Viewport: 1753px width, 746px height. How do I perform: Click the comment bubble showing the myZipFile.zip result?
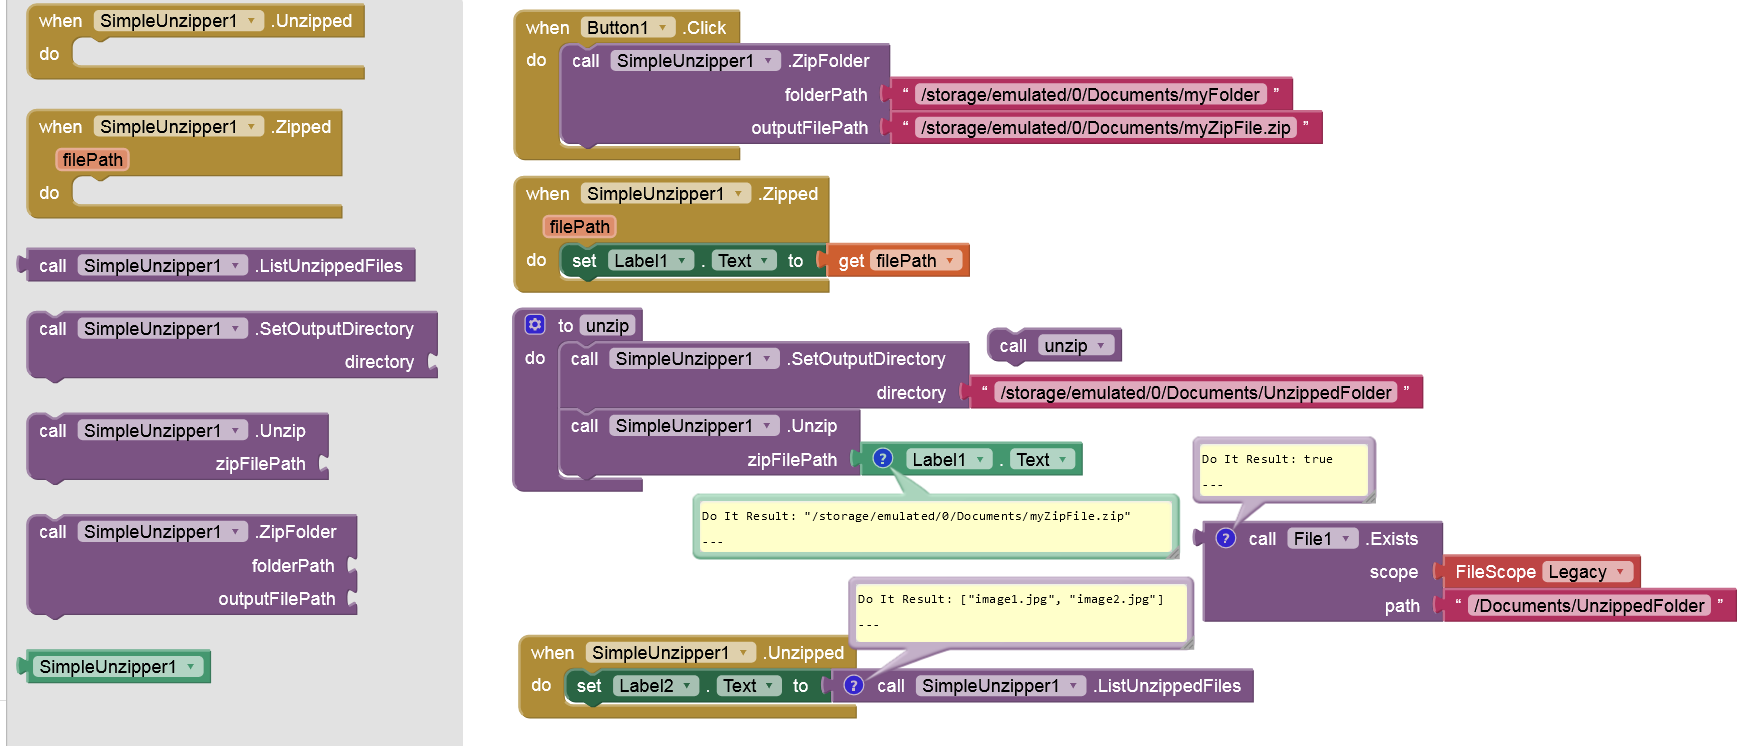[935, 526]
